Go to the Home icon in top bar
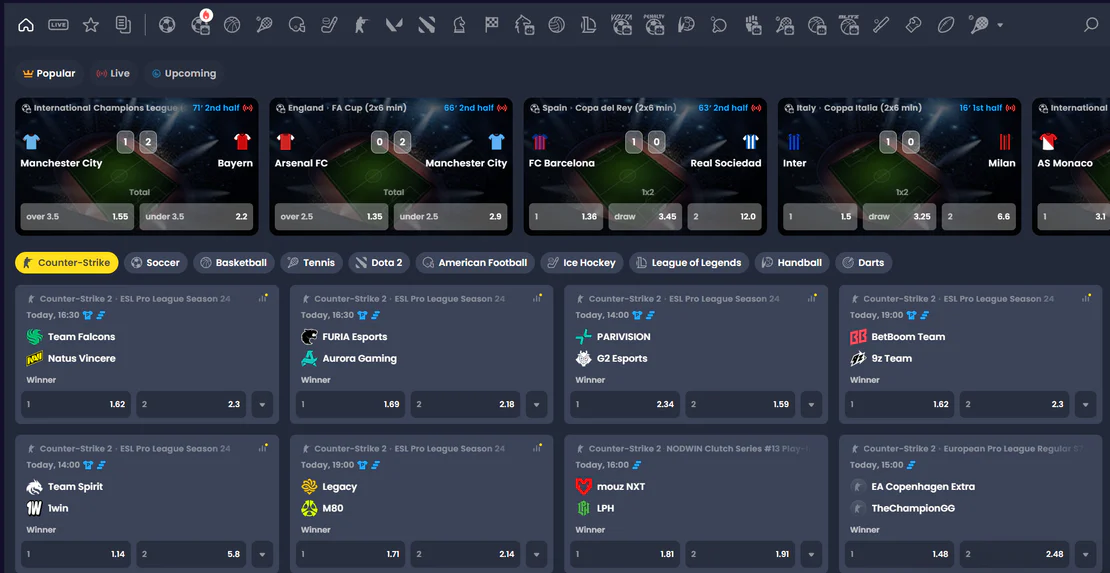The image size is (1110, 573). [25, 25]
